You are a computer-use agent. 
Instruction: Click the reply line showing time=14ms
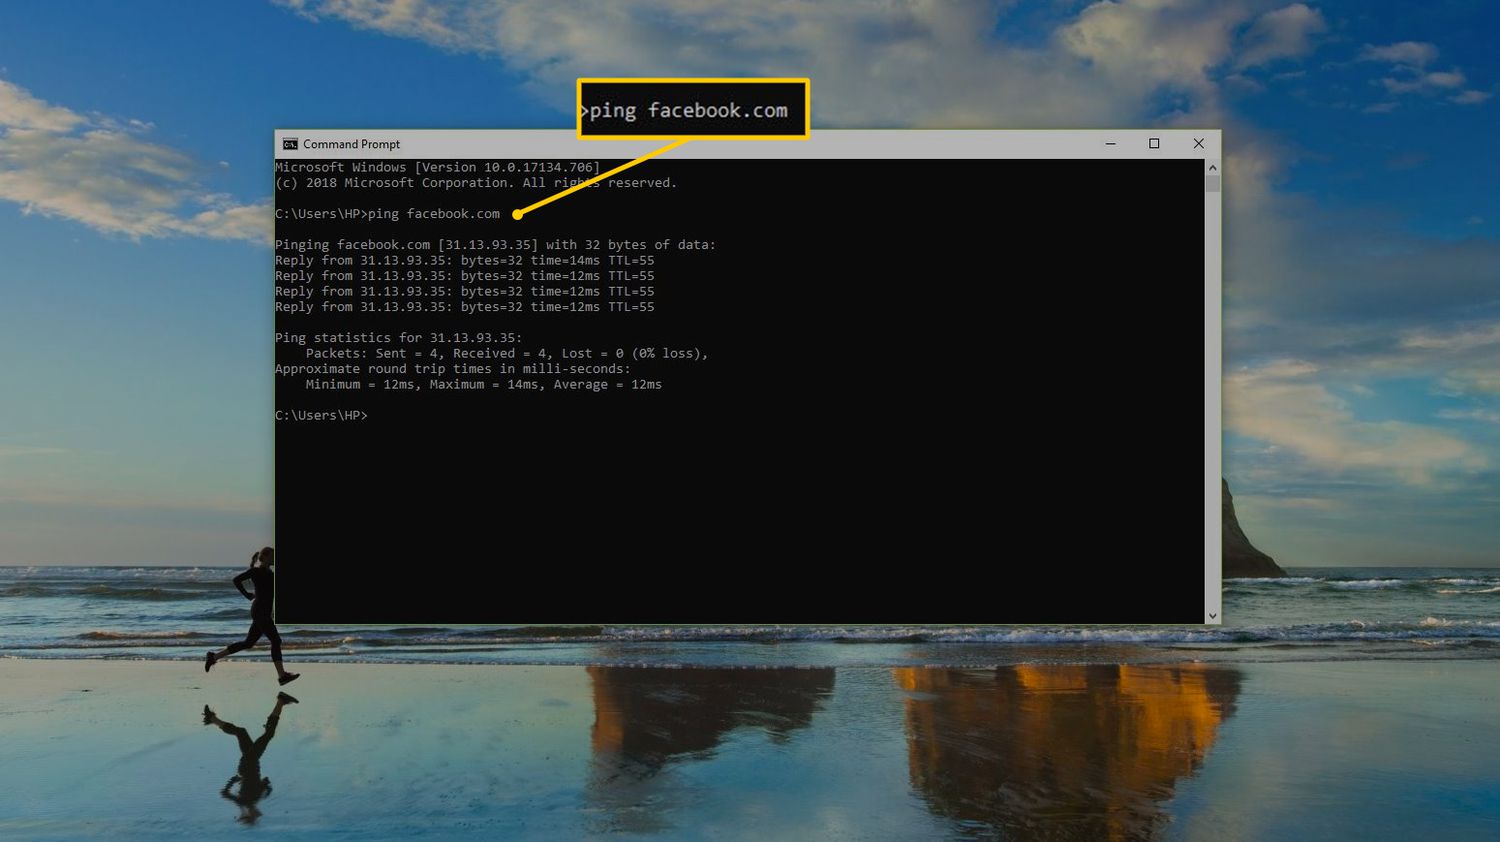pyautogui.click(x=464, y=260)
